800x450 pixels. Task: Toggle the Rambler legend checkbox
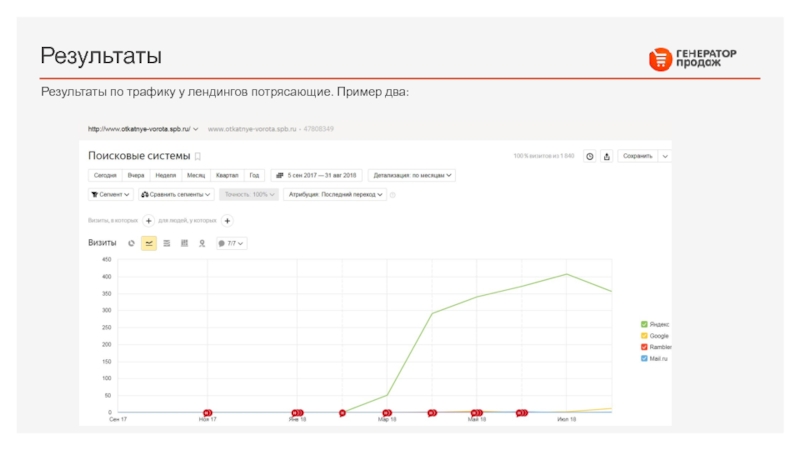(644, 347)
